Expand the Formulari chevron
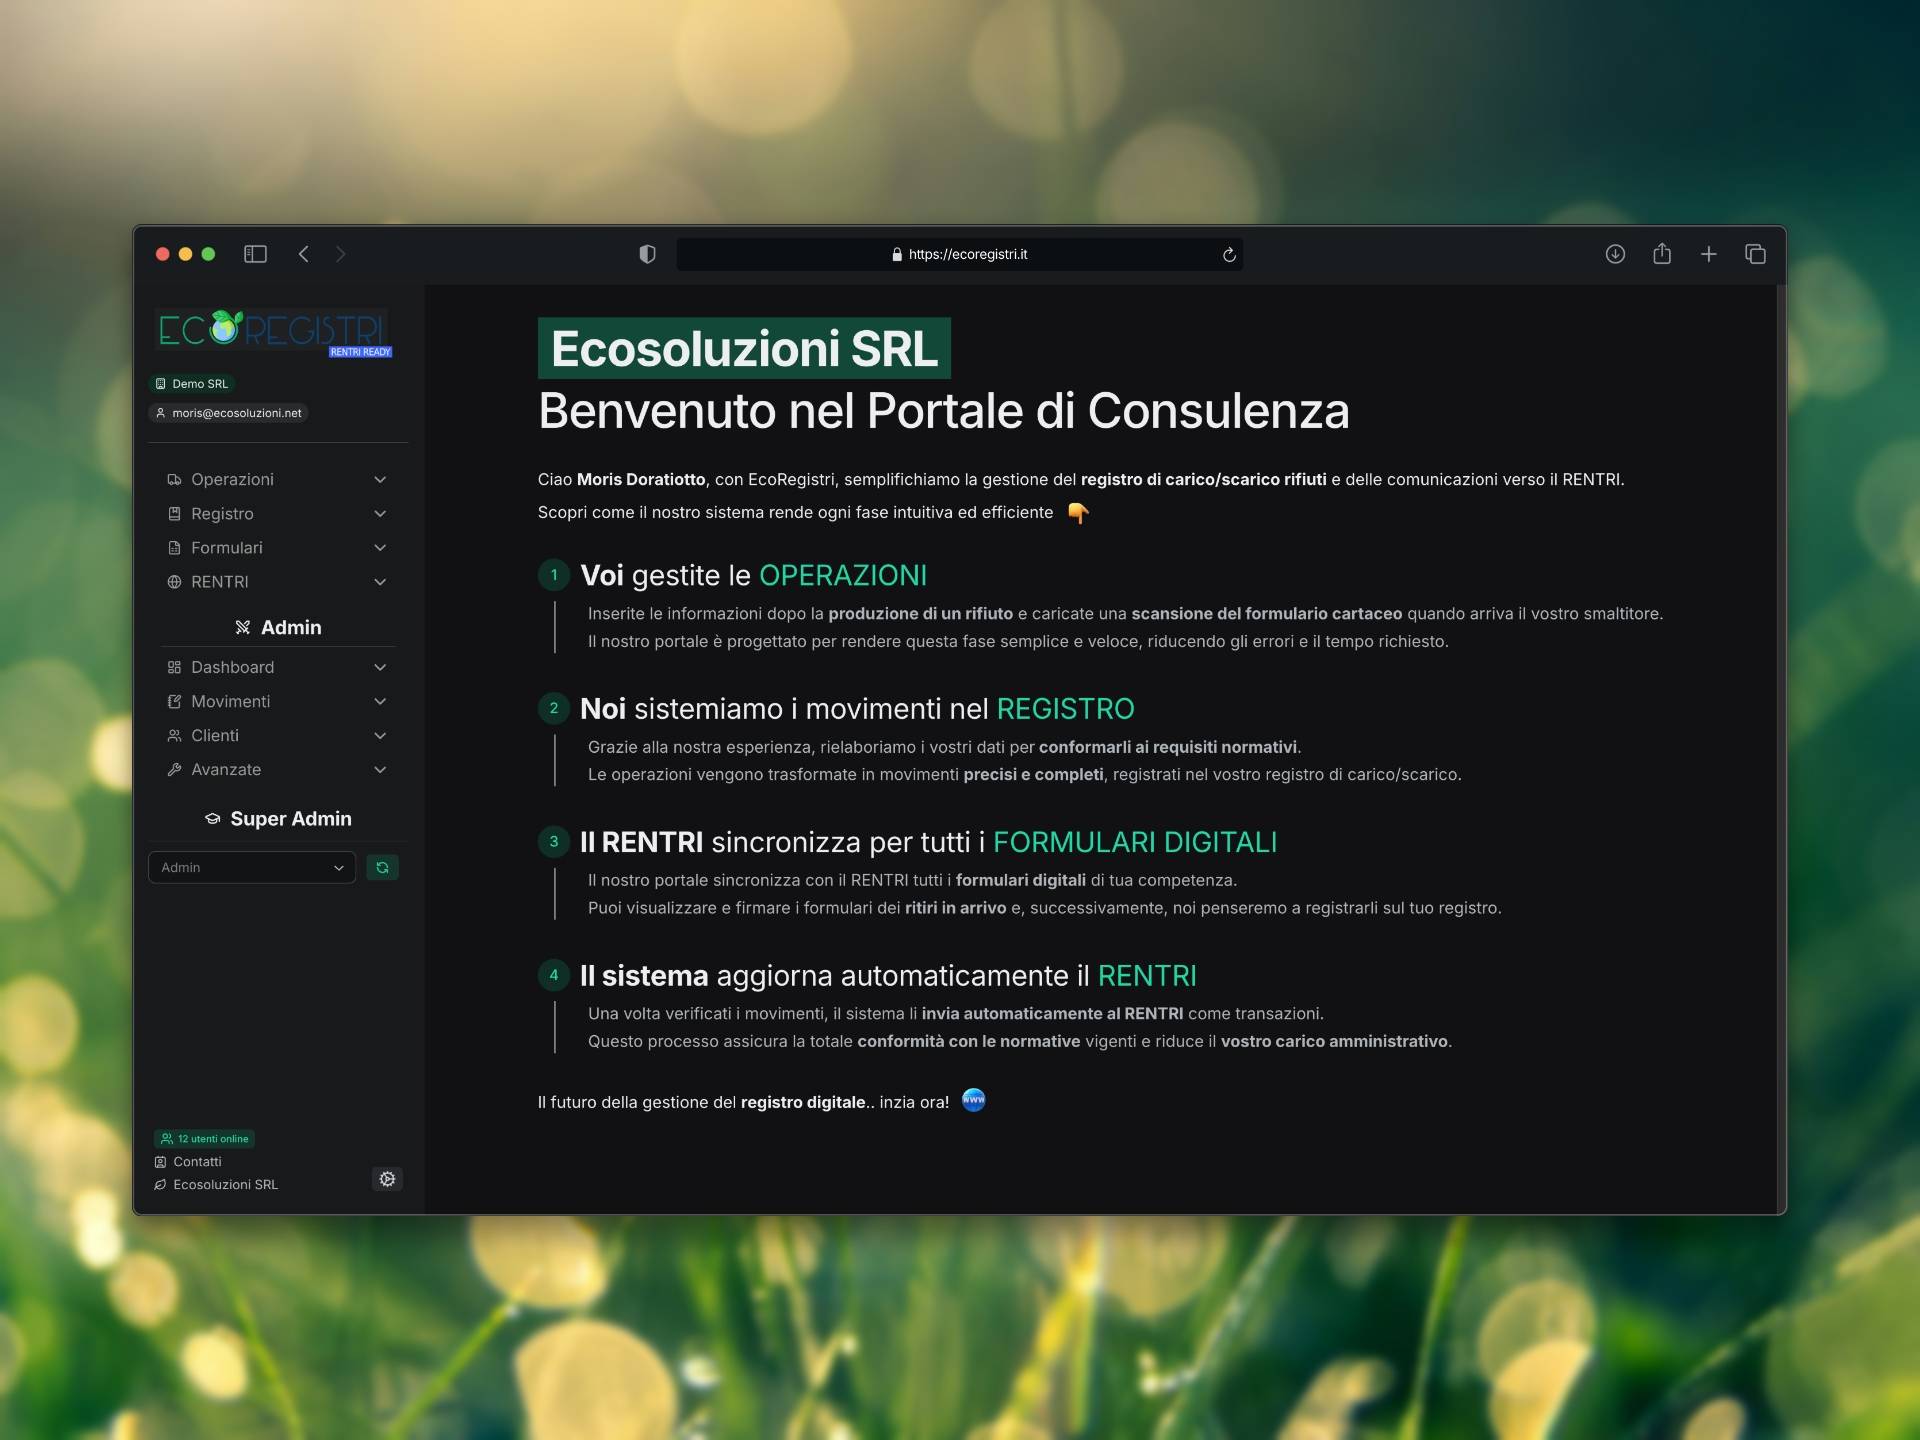This screenshot has height=1440, width=1920. (380, 547)
